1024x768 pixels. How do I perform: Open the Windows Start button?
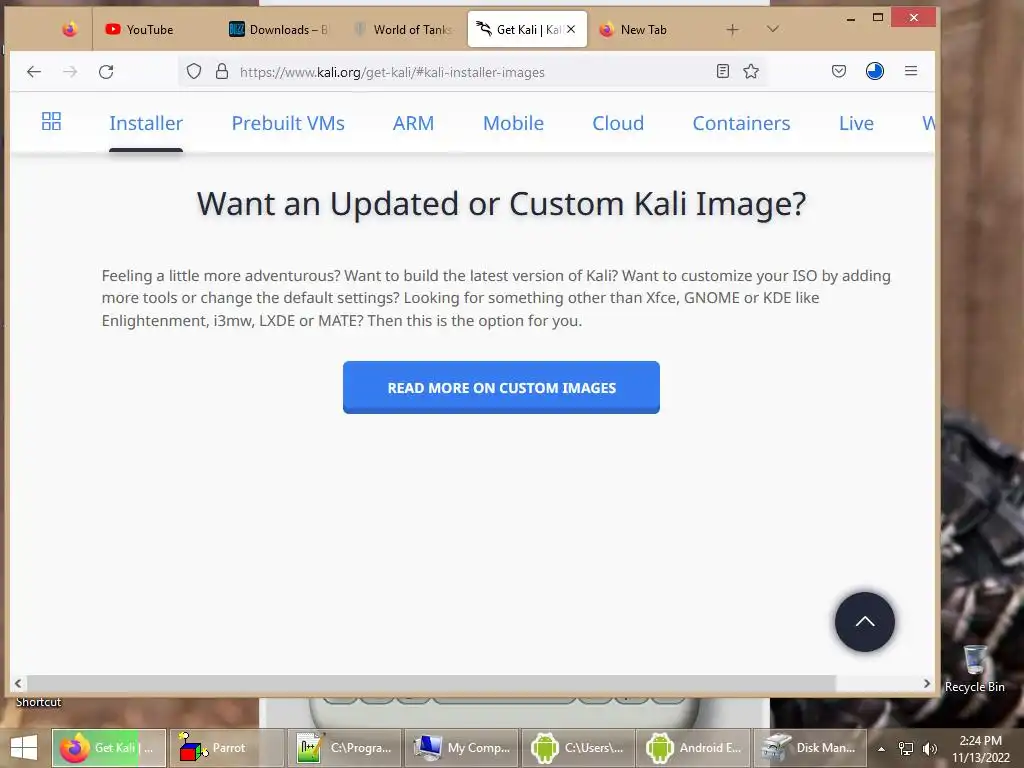pyautogui.click(x=24, y=748)
